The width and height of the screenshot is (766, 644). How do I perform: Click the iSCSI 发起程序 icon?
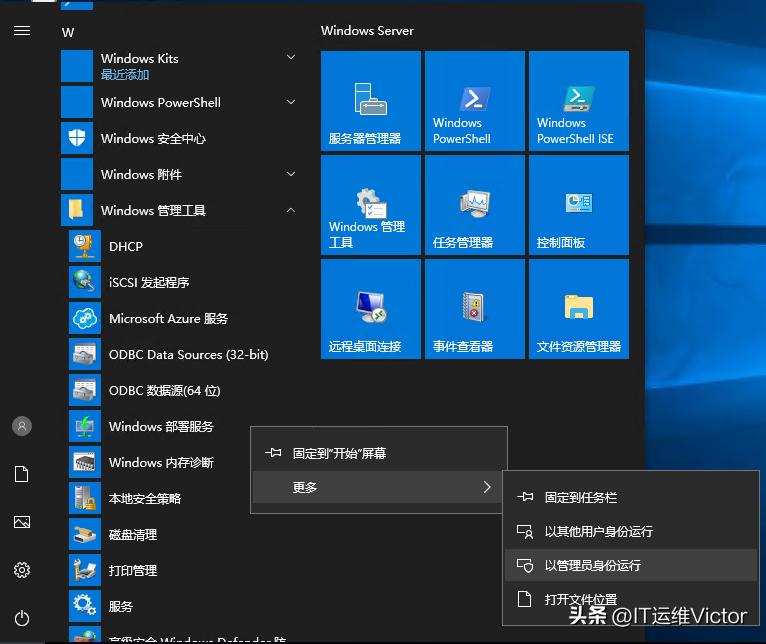click(x=85, y=282)
